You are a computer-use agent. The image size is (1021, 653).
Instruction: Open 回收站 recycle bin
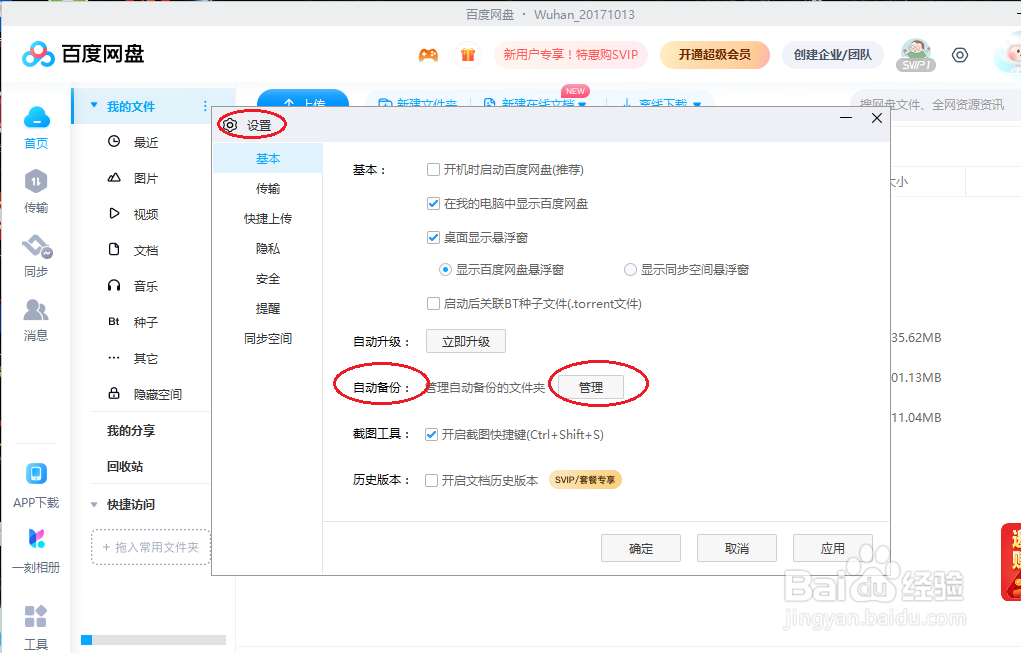click(x=125, y=466)
